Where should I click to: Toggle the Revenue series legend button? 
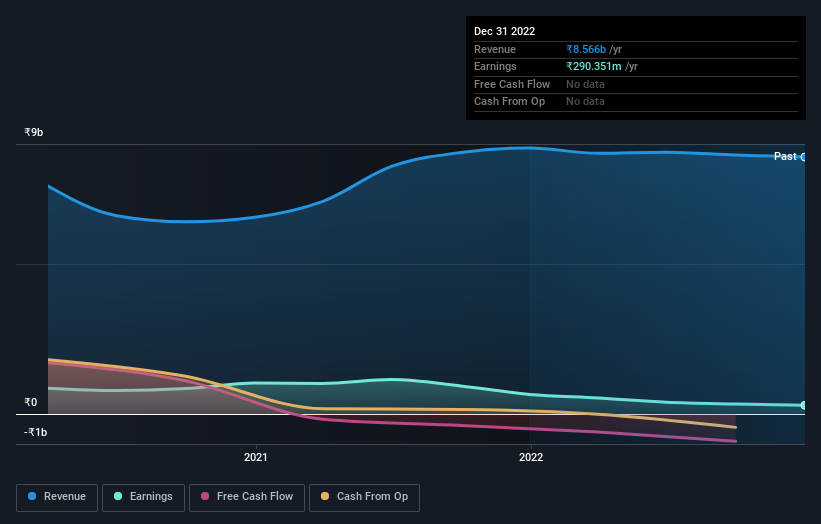point(57,497)
